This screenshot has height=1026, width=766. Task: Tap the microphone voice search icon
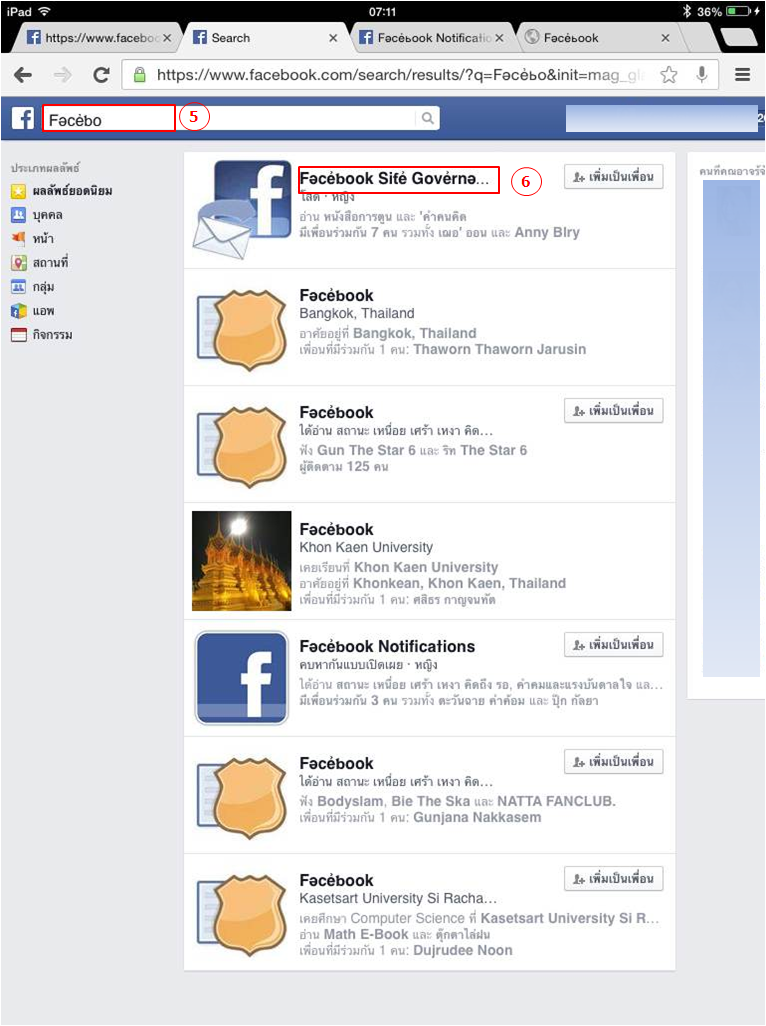click(x=702, y=75)
